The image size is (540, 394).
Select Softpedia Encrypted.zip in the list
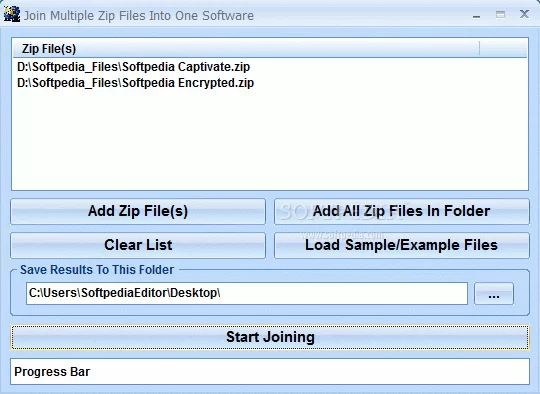(x=136, y=83)
